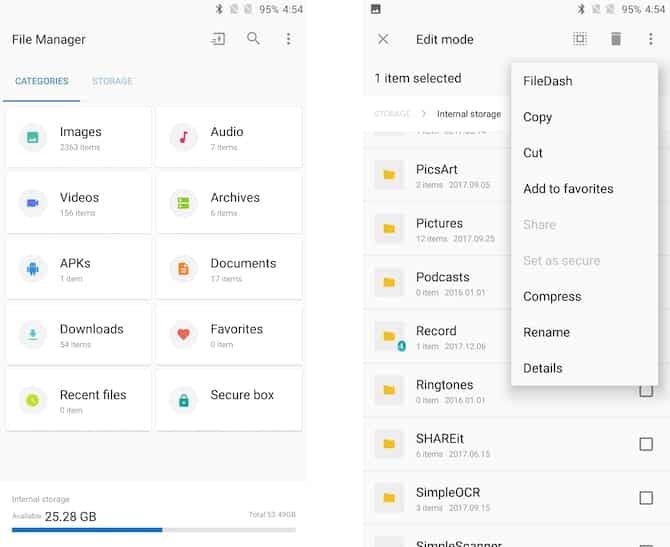Switch to the STORAGE tab
Screen dimensions: 670x547
tap(112, 81)
